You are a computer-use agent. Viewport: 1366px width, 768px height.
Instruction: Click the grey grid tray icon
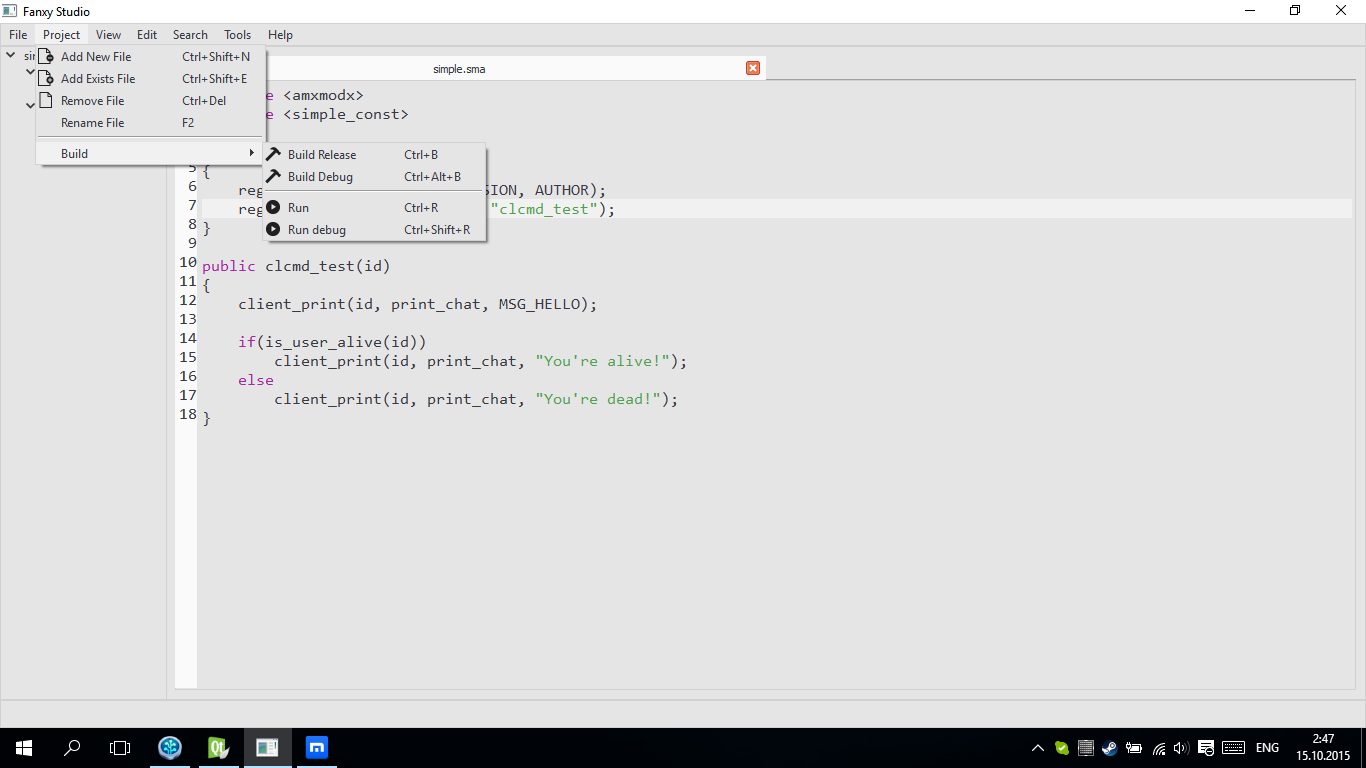pyautogui.click(x=1086, y=748)
